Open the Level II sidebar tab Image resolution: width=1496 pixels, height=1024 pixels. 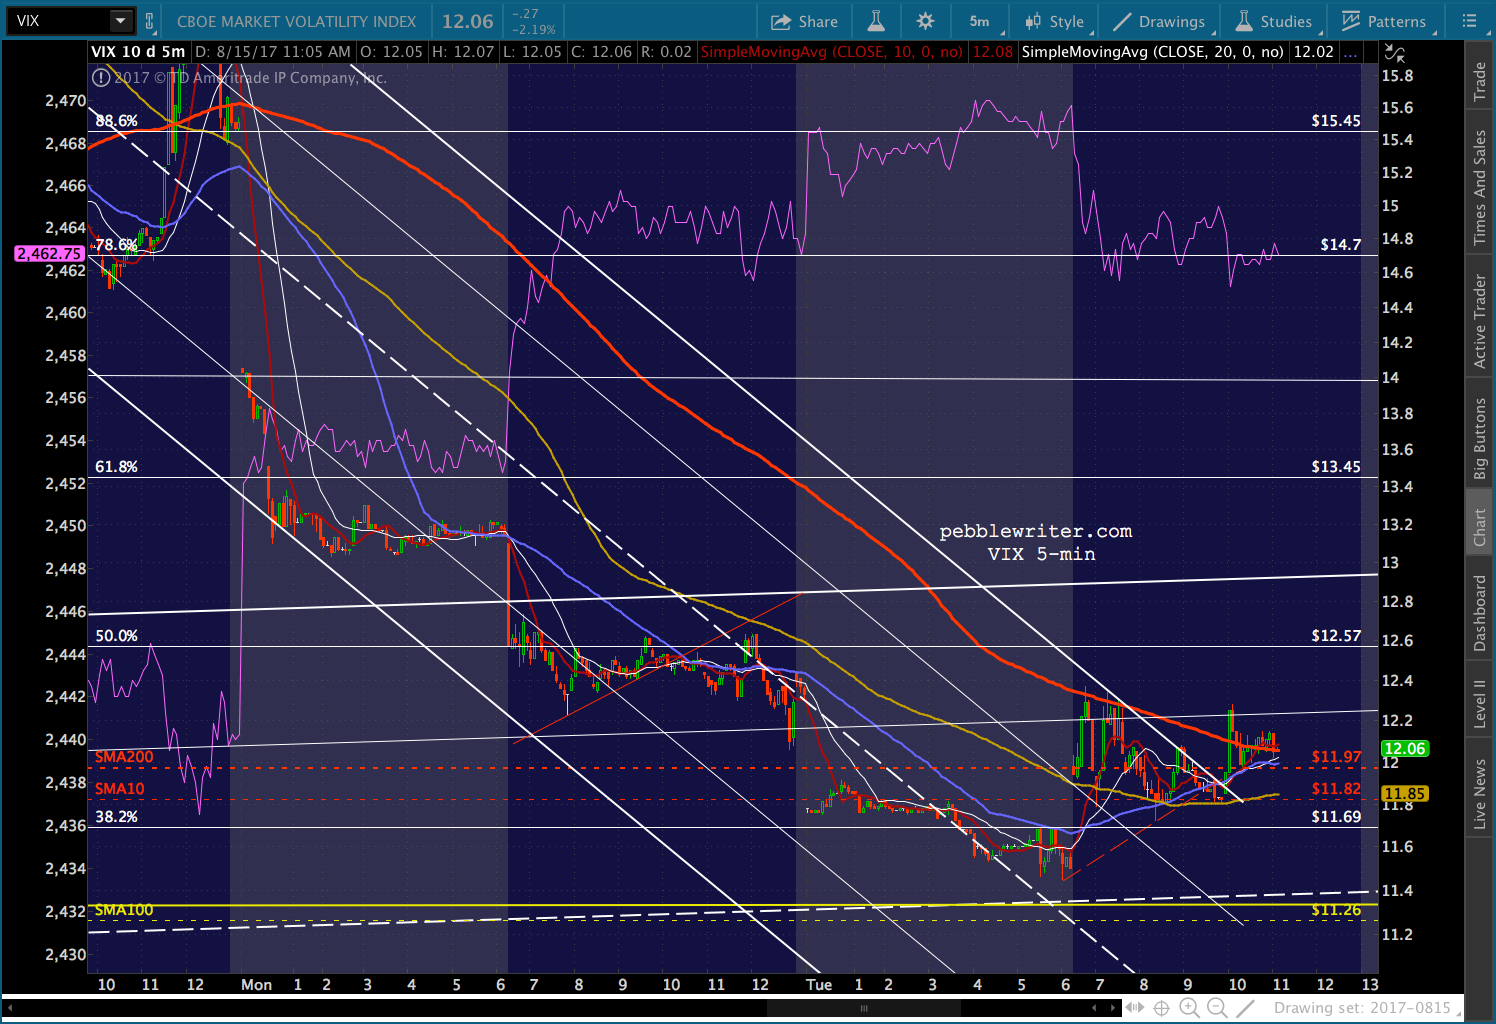[1479, 703]
